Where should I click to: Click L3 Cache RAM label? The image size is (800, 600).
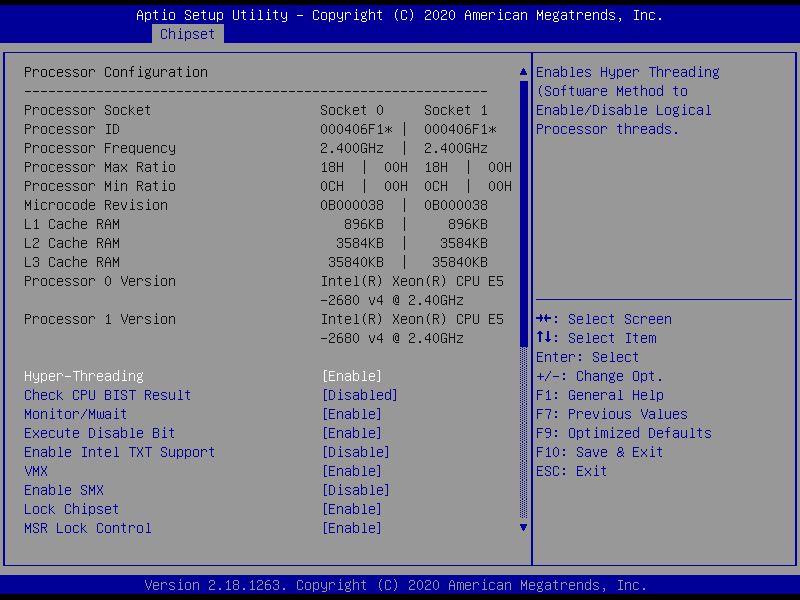(72, 262)
